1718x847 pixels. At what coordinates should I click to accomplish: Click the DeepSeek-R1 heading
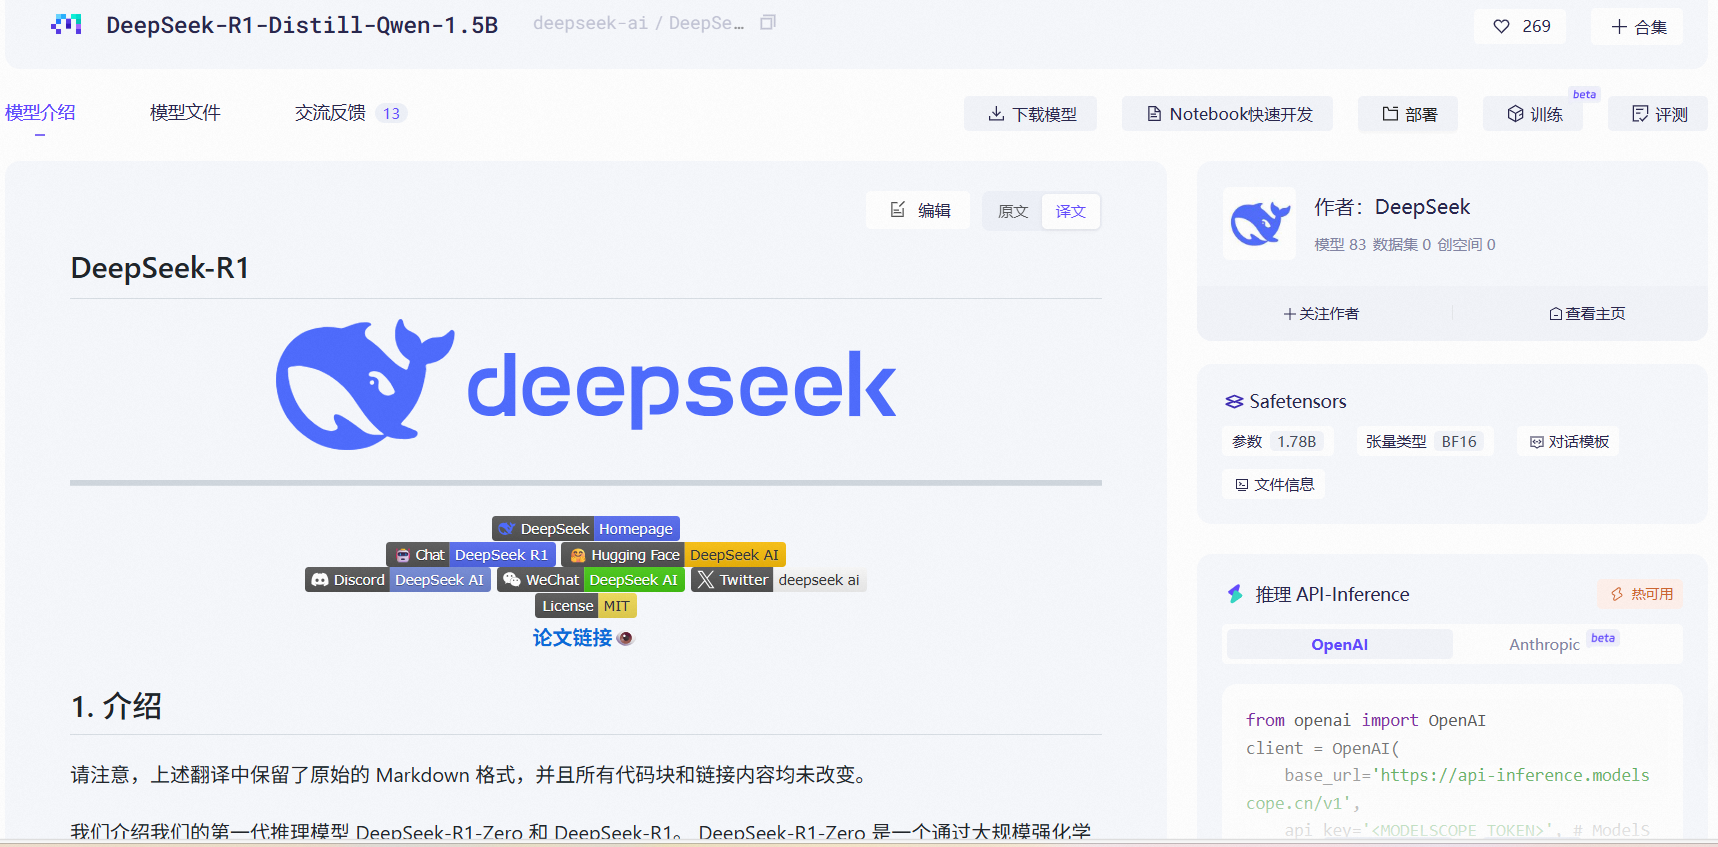(160, 268)
